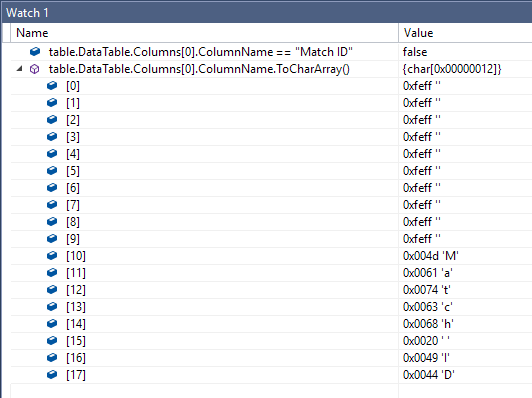
Task: Select the value 'false' in the first row
Action: coord(415,52)
